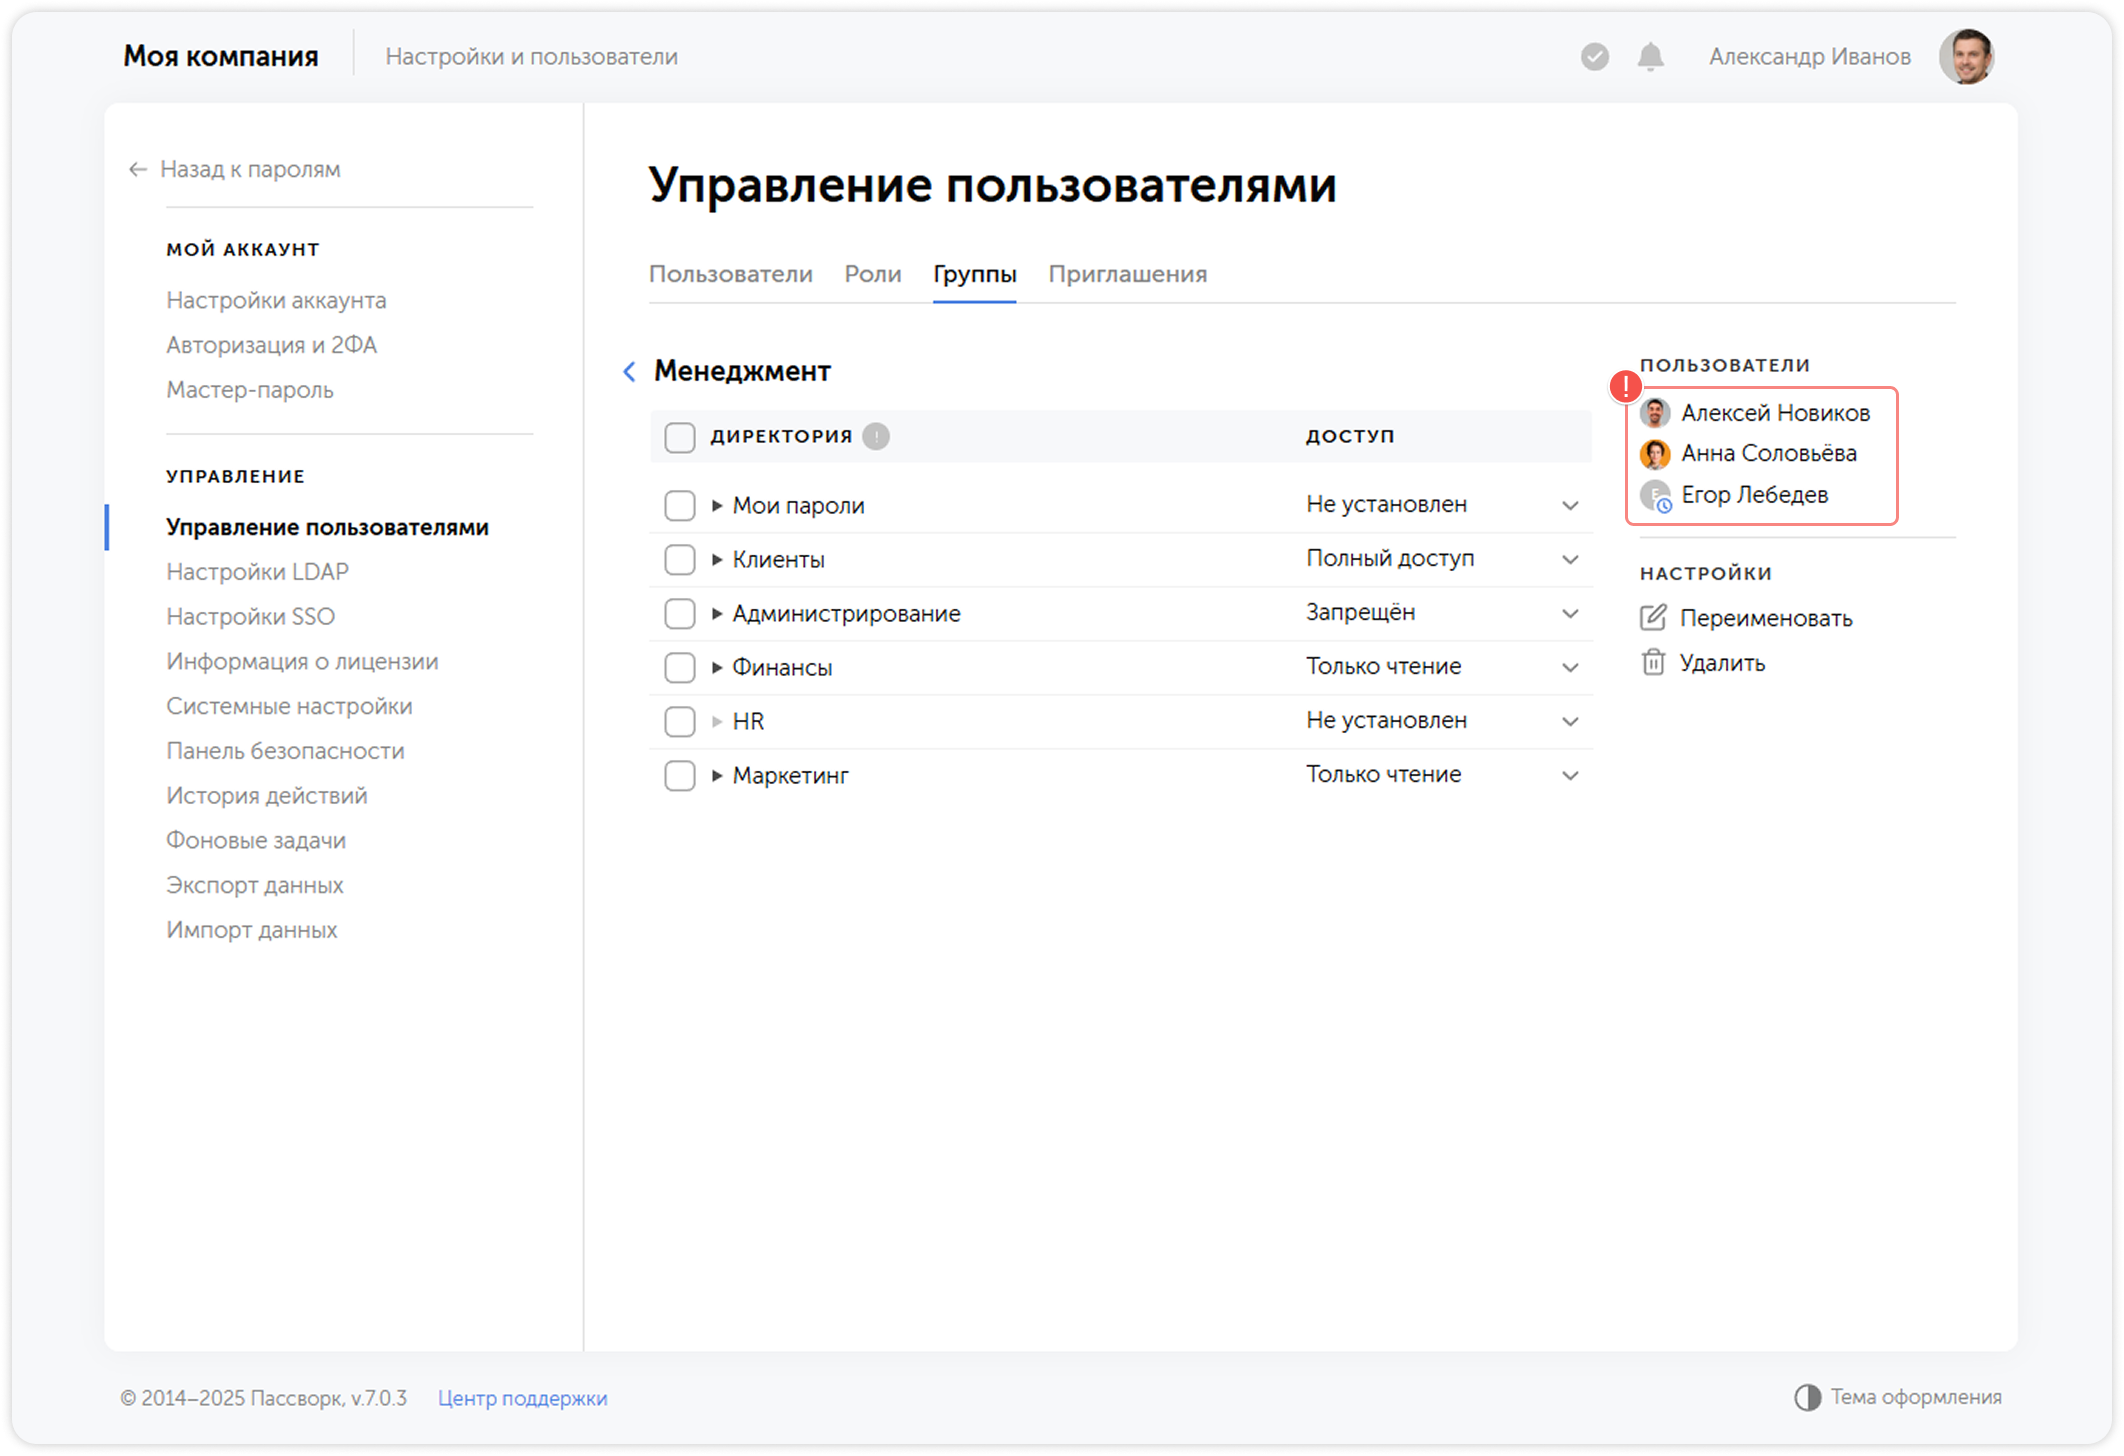Check the Маркетинг checkbox

coord(680,775)
